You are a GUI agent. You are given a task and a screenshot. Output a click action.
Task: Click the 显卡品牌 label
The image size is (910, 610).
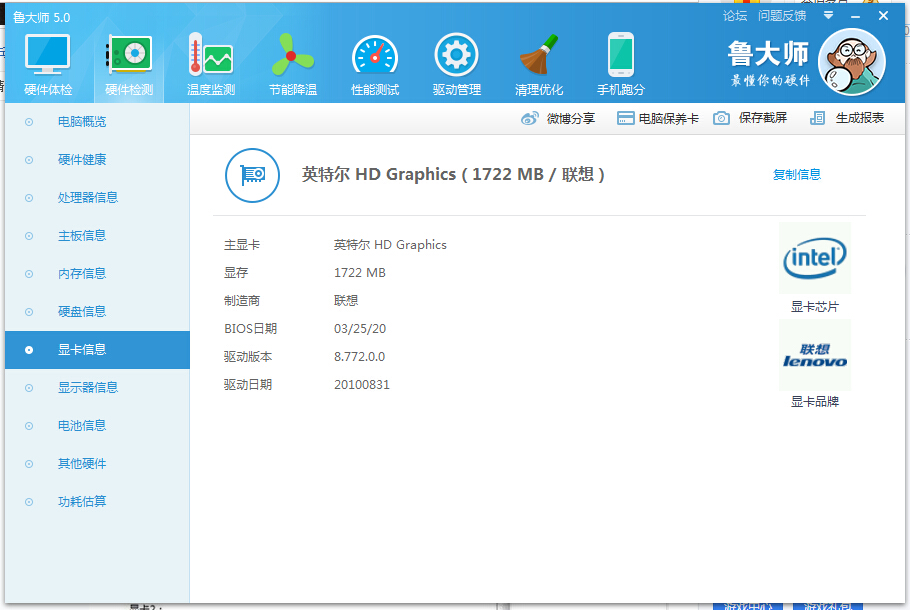[x=815, y=402]
